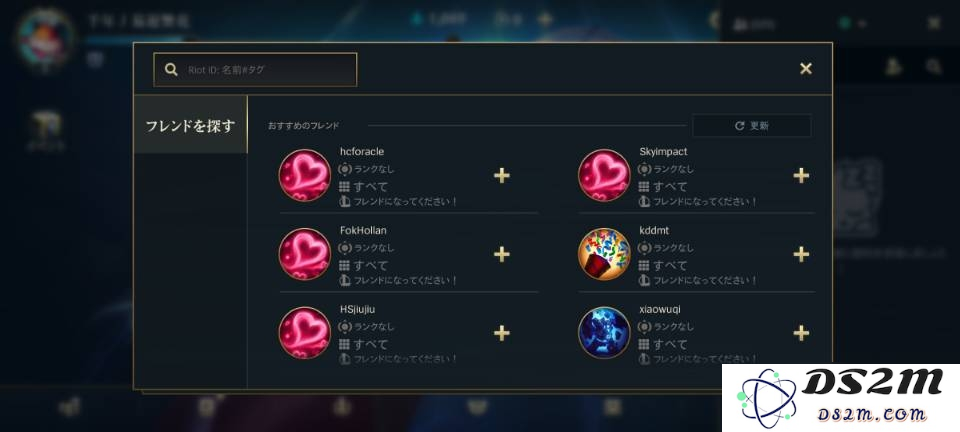The image size is (960, 432).
Task: Select the フレンドを探す tab
Action: pyautogui.click(x=190, y=125)
